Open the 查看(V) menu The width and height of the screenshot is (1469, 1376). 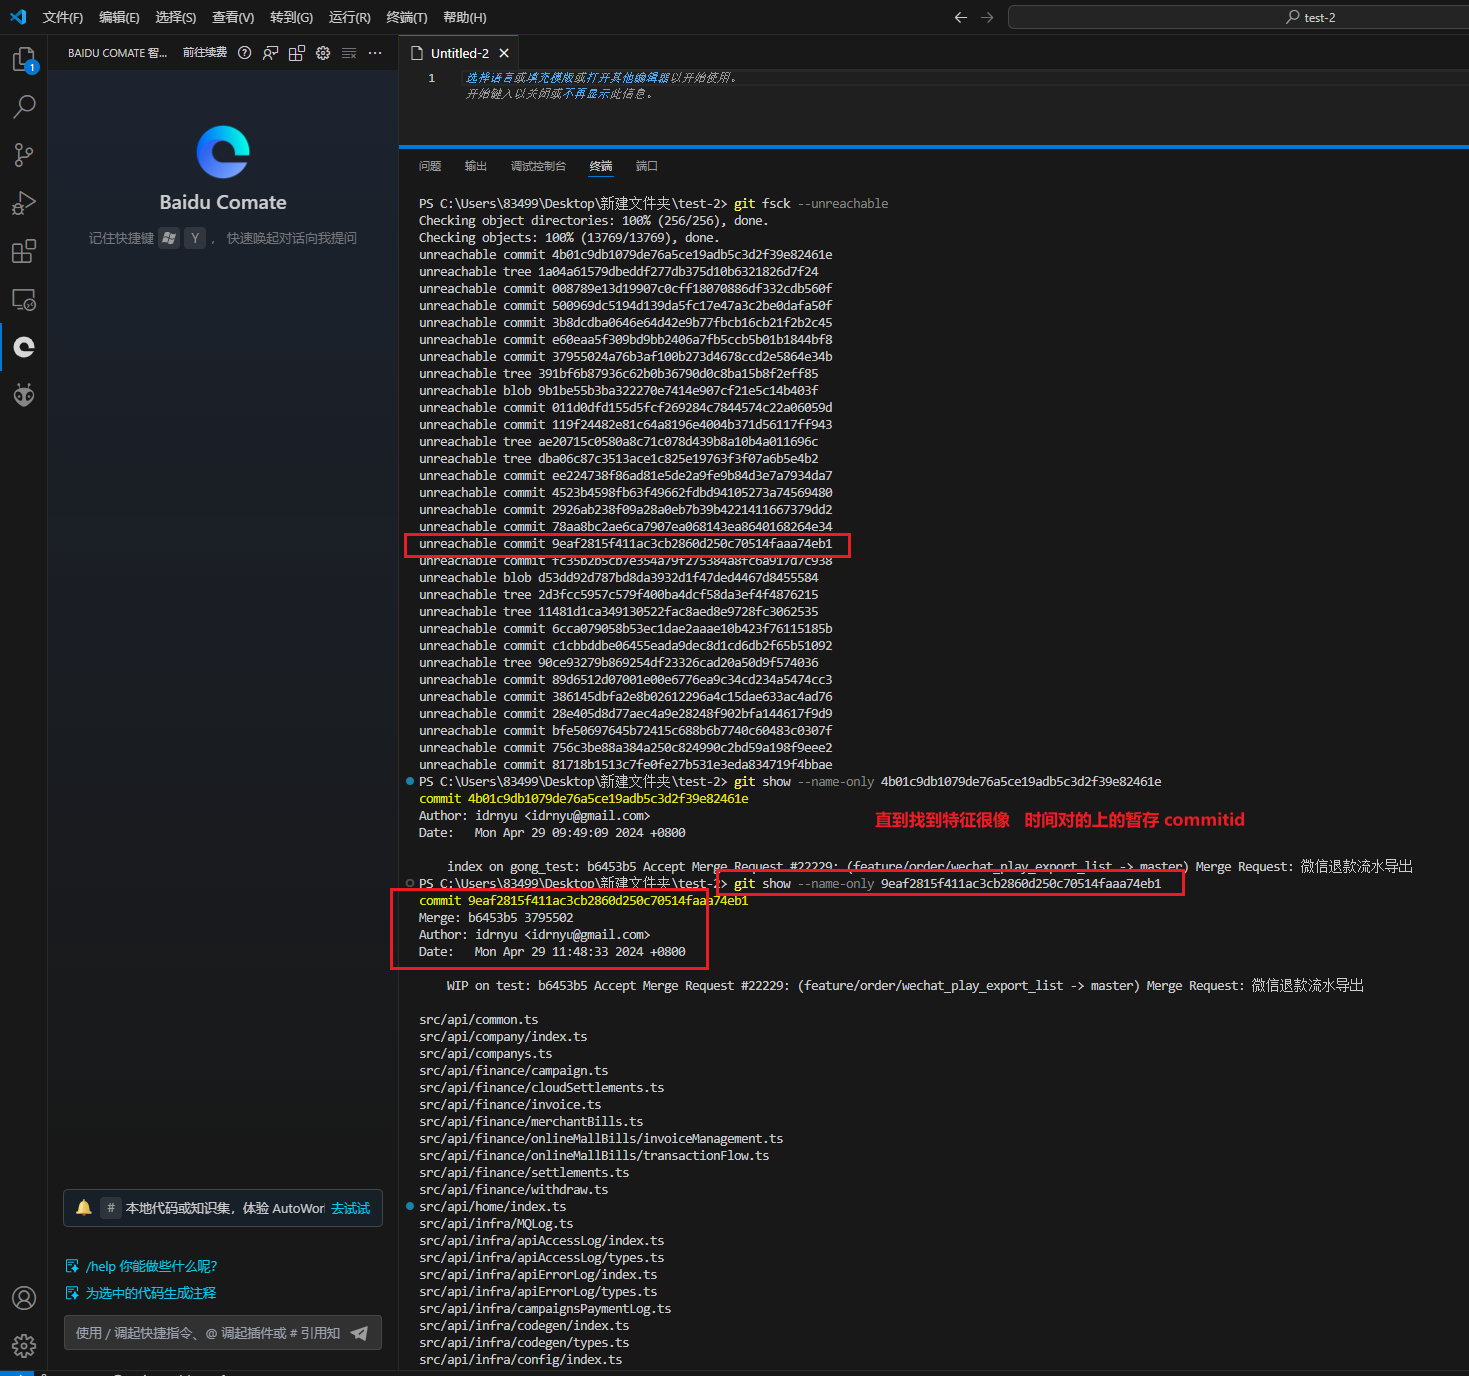coord(233,17)
